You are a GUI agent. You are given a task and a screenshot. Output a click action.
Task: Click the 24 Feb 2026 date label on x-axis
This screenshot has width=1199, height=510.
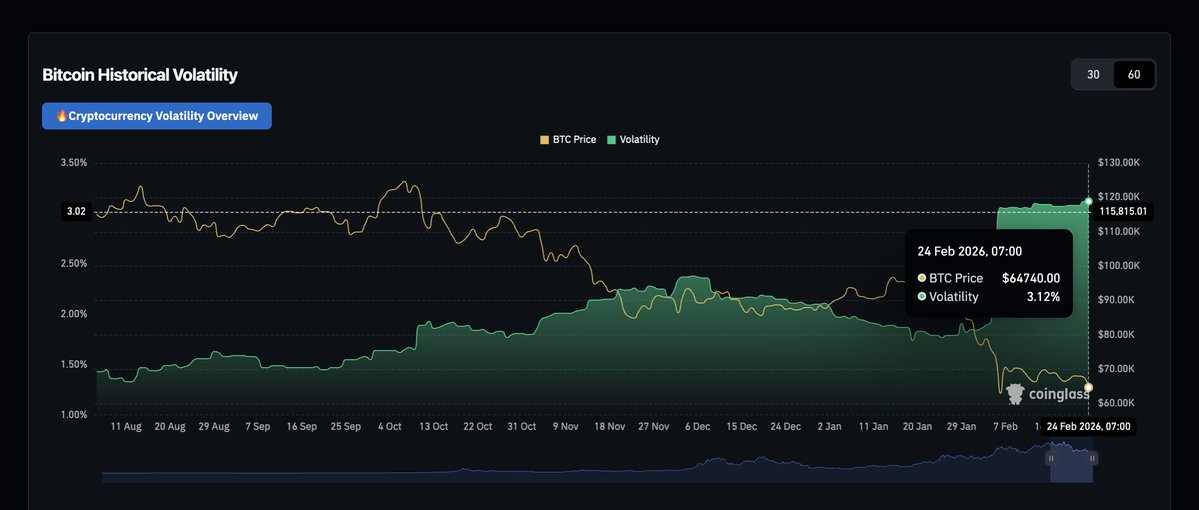point(1088,427)
